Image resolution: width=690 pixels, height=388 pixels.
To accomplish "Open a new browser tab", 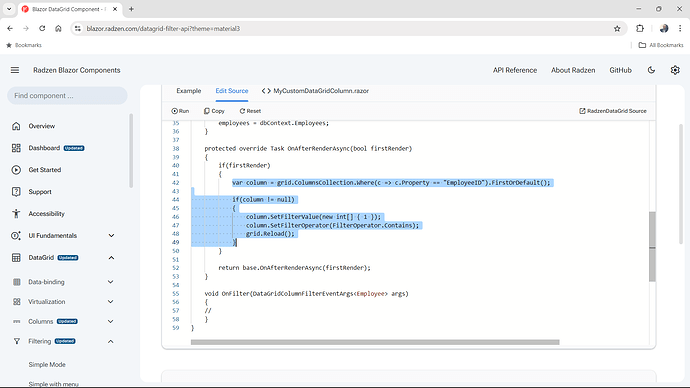I will pyautogui.click(x=131, y=9).
